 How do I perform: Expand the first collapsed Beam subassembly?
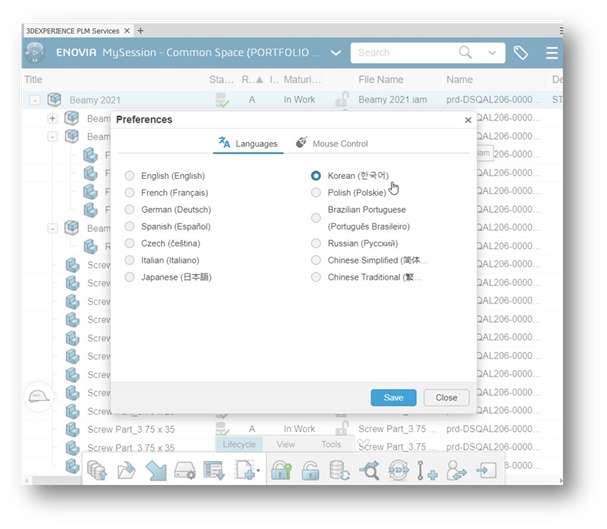coord(52,118)
